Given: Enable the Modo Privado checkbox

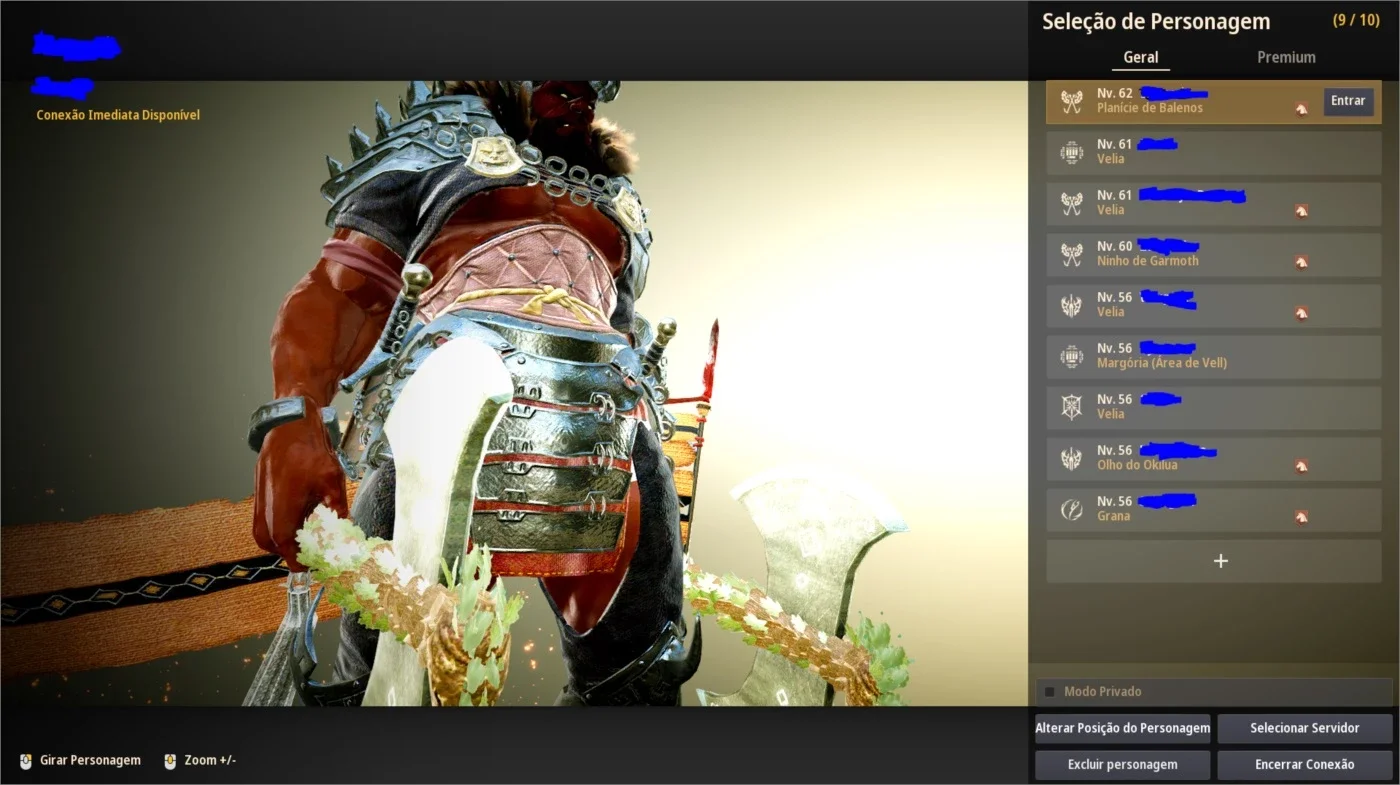Looking at the screenshot, I should pyautogui.click(x=1049, y=691).
